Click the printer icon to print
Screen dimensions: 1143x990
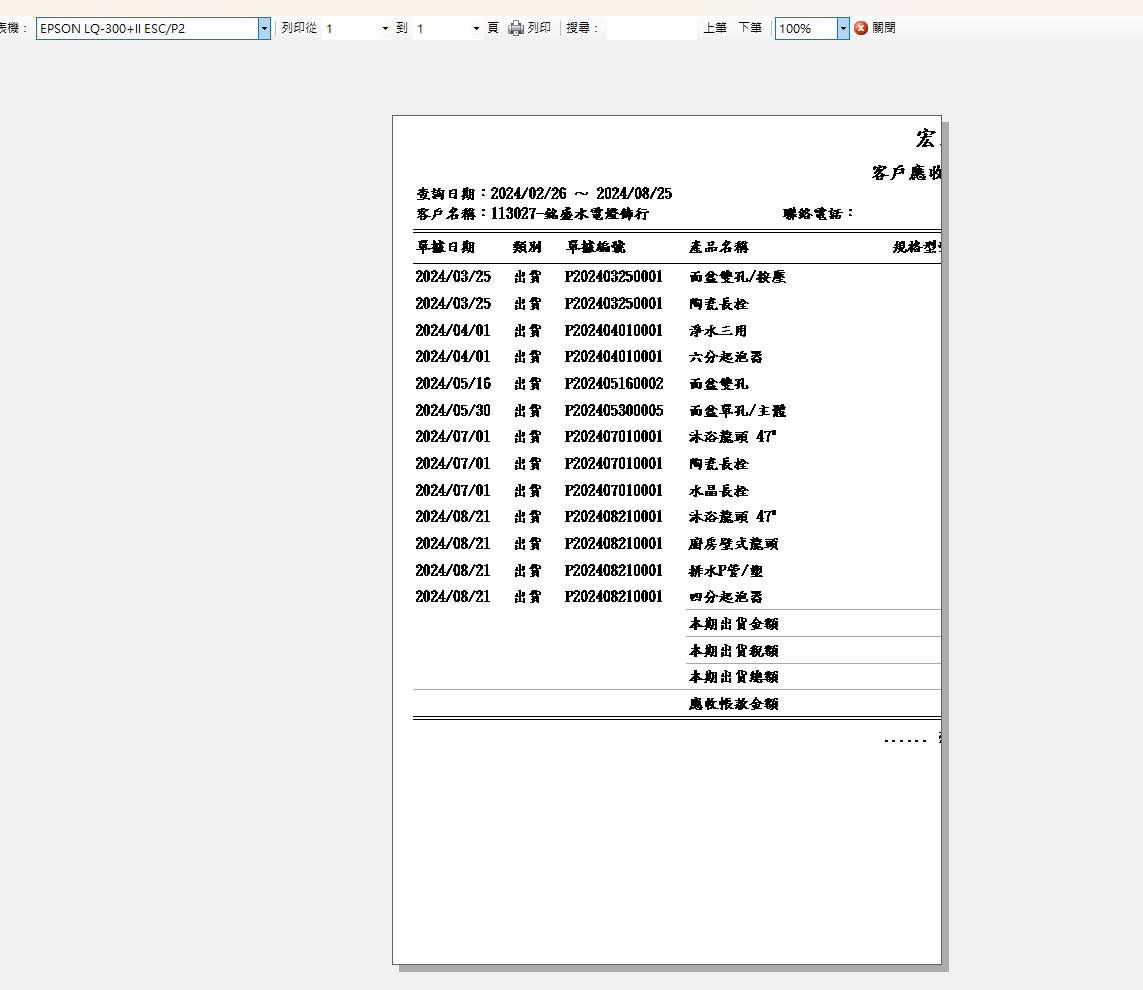[516, 28]
